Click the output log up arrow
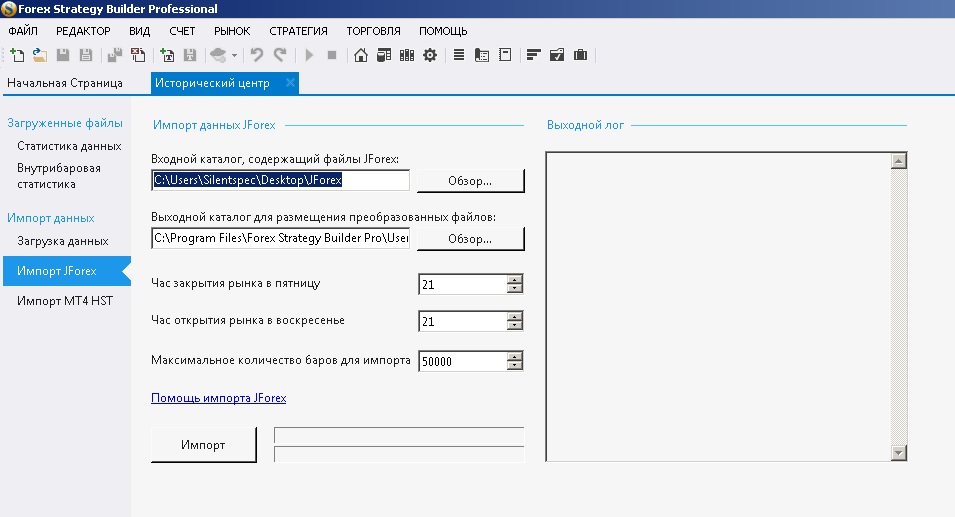Viewport: 955px width, 517px height. pyautogui.click(x=898, y=161)
